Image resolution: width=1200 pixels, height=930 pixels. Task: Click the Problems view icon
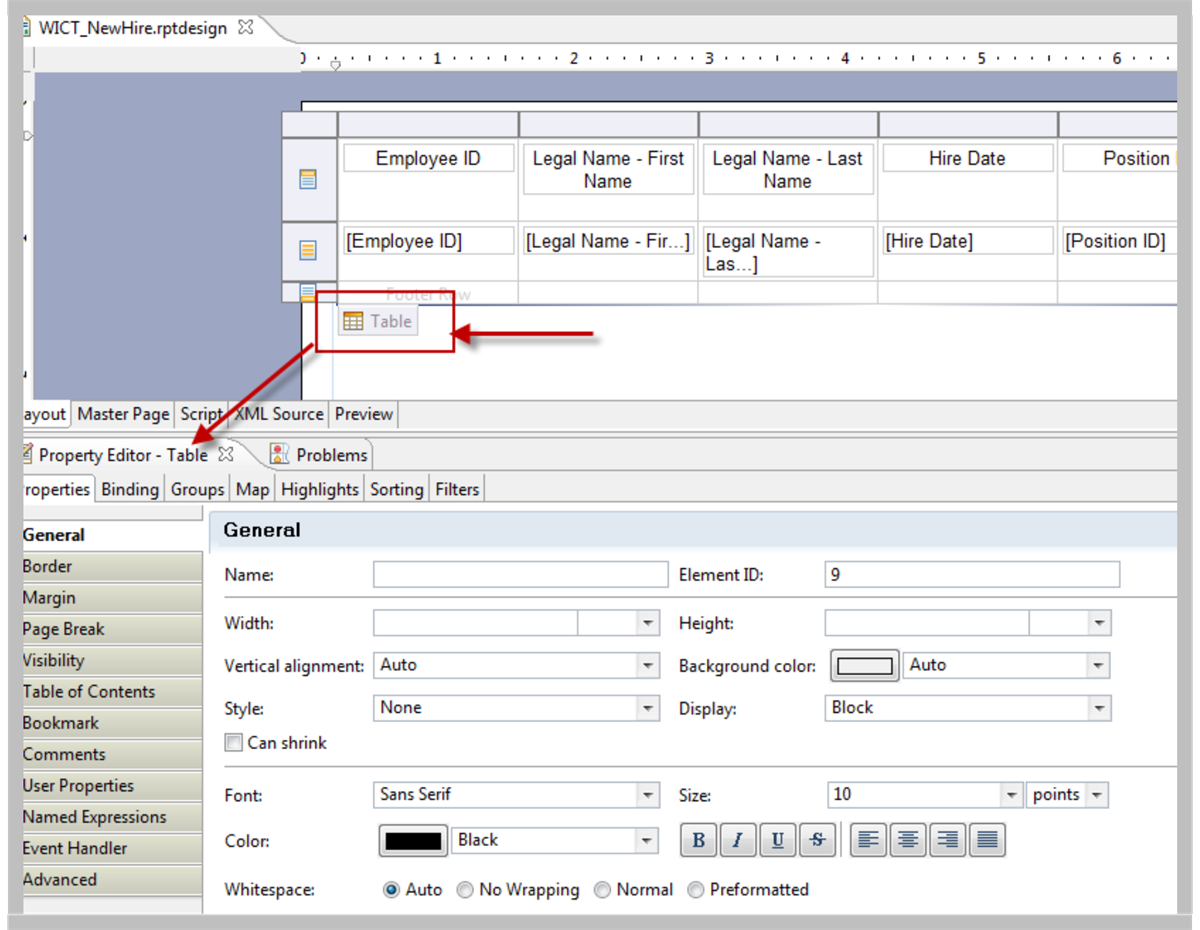tap(280, 455)
